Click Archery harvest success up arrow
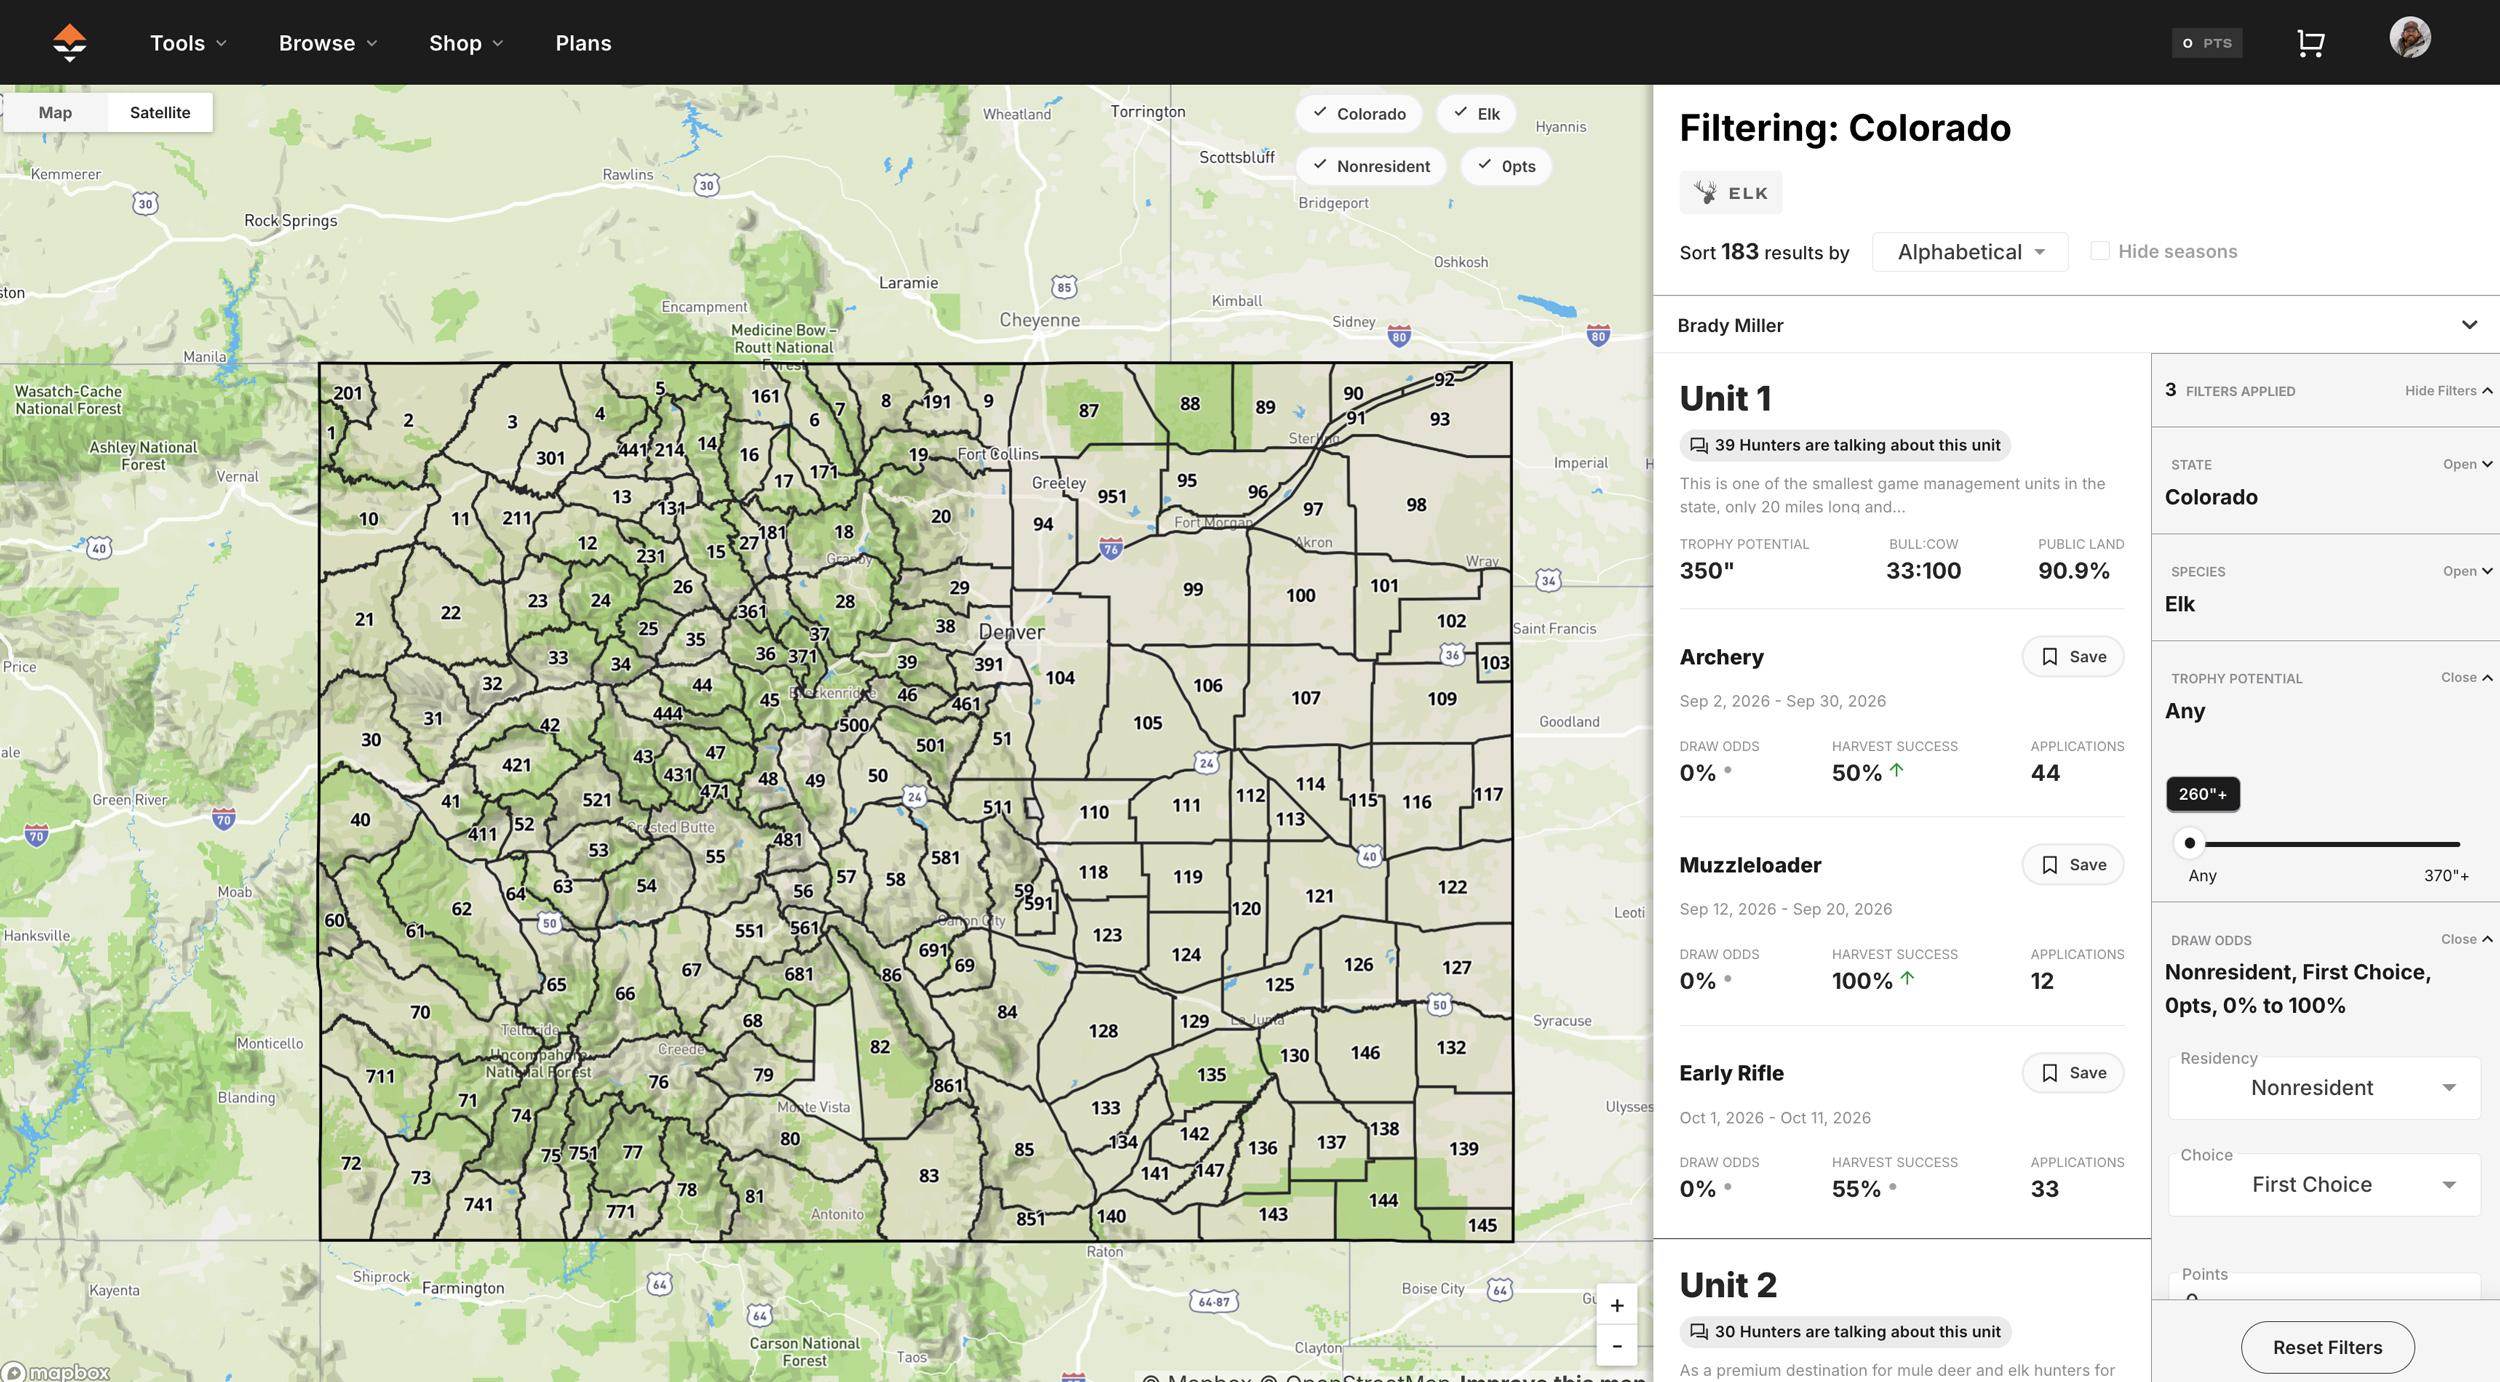Image resolution: width=2500 pixels, height=1382 pixels. (x=1897, y=770)
